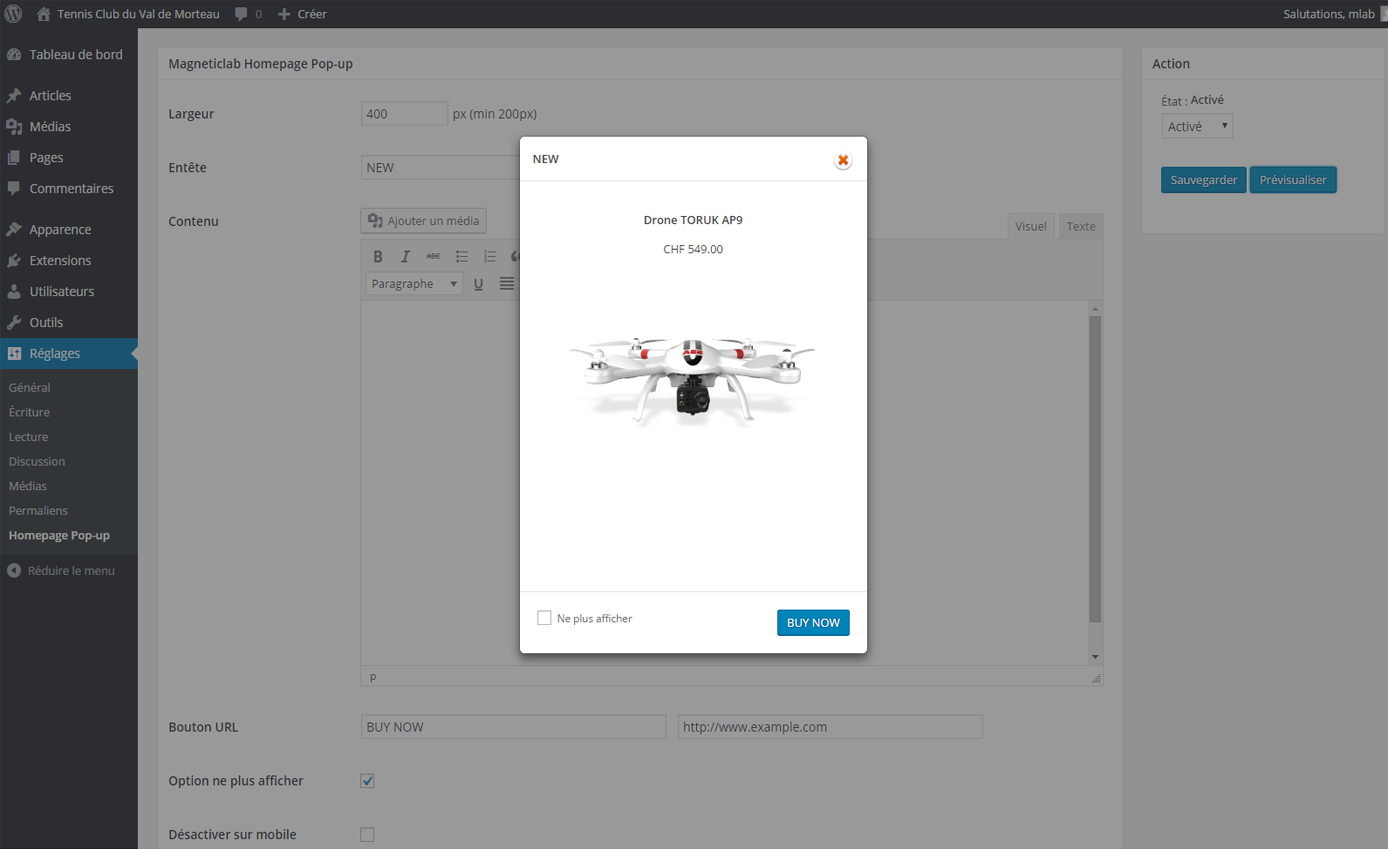Open Médias settings submenu
This screenshot has width=1388, height=849.
pyautogui.click(x=28, y=486)
